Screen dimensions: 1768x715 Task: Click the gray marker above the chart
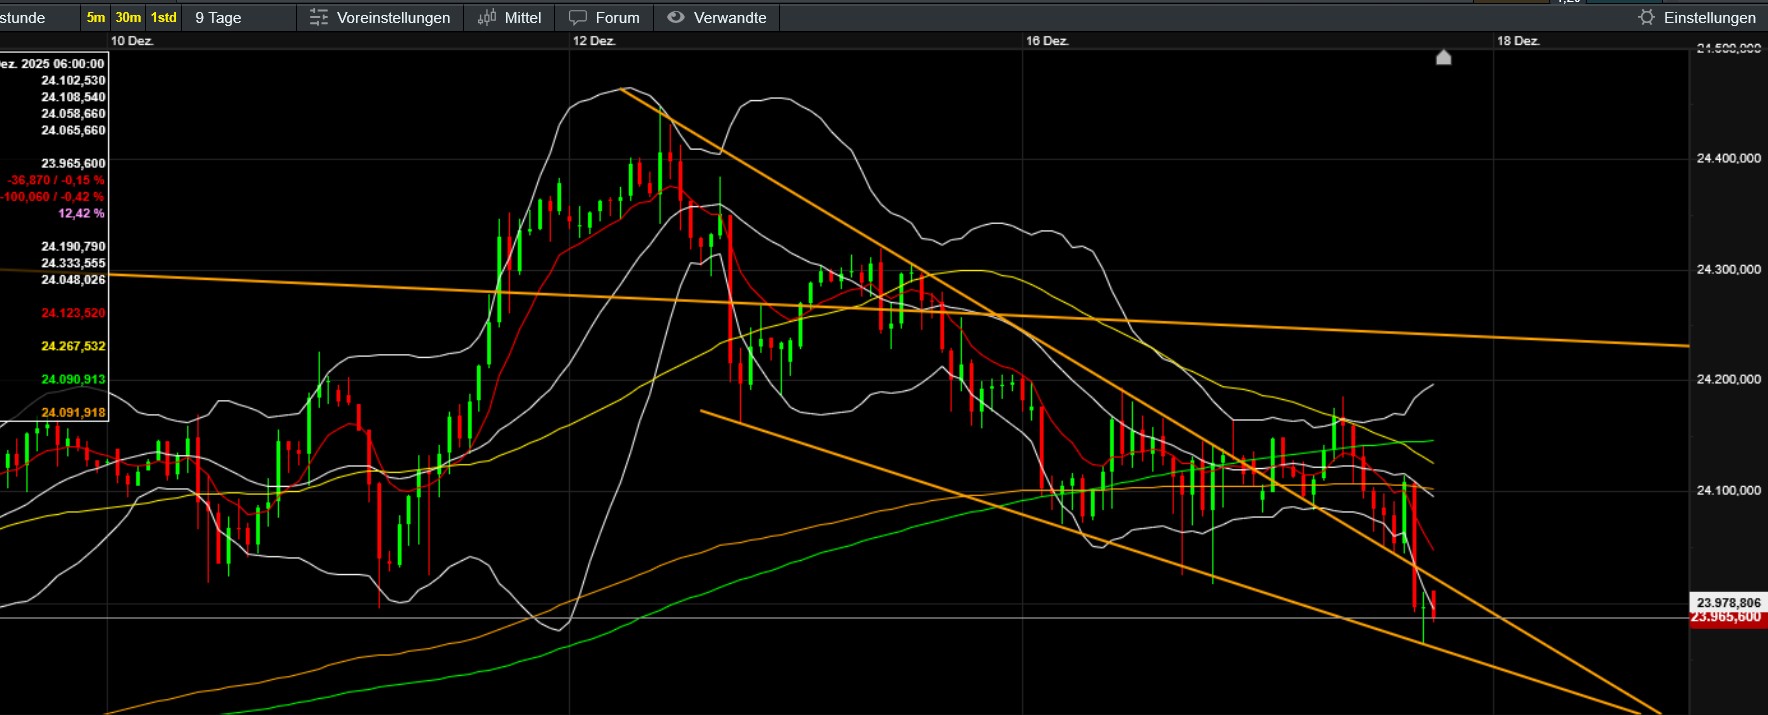coord(1443,57)
